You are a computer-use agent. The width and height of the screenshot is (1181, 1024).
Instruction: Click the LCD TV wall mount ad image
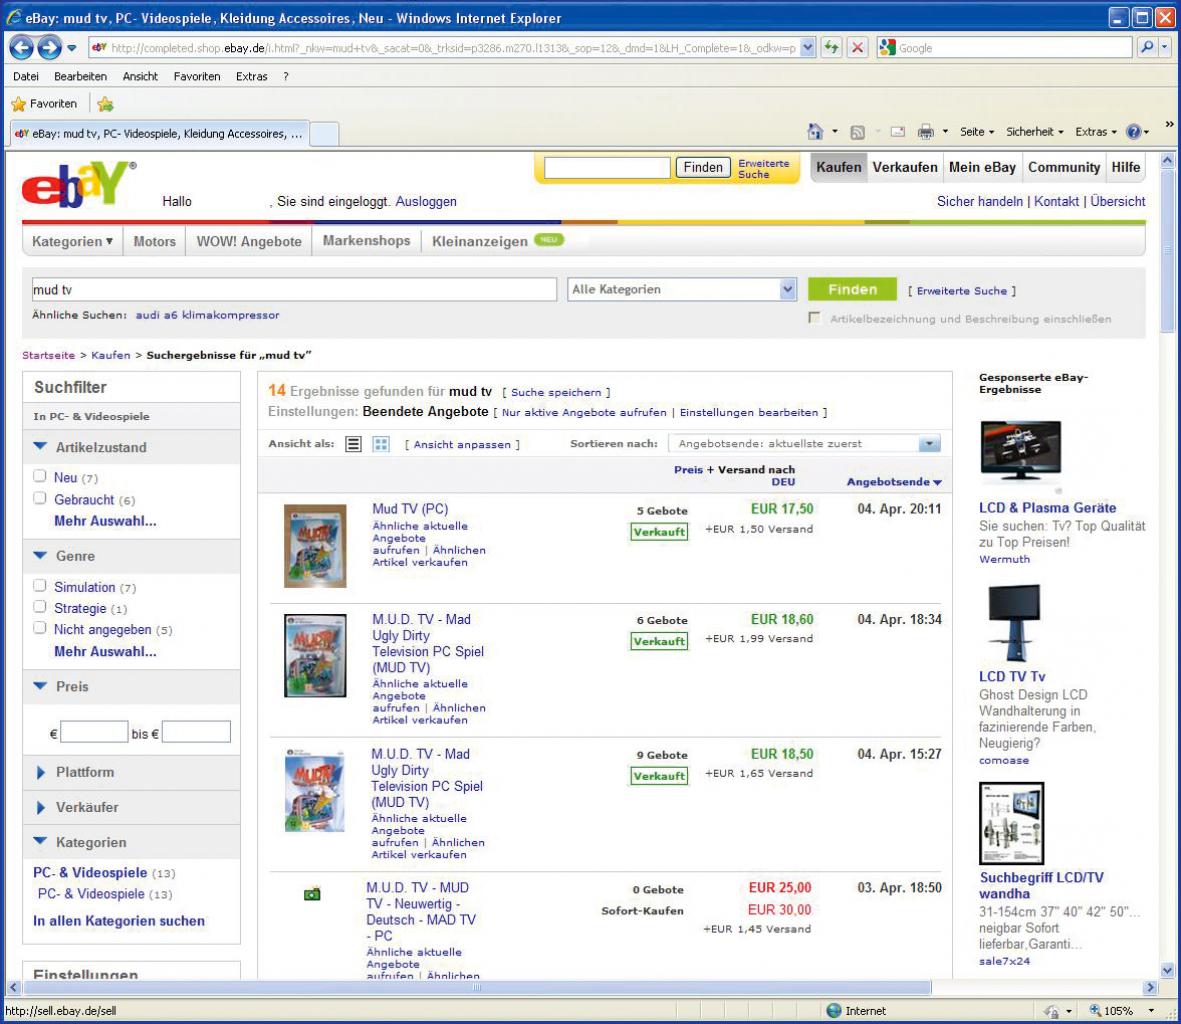1014,623
